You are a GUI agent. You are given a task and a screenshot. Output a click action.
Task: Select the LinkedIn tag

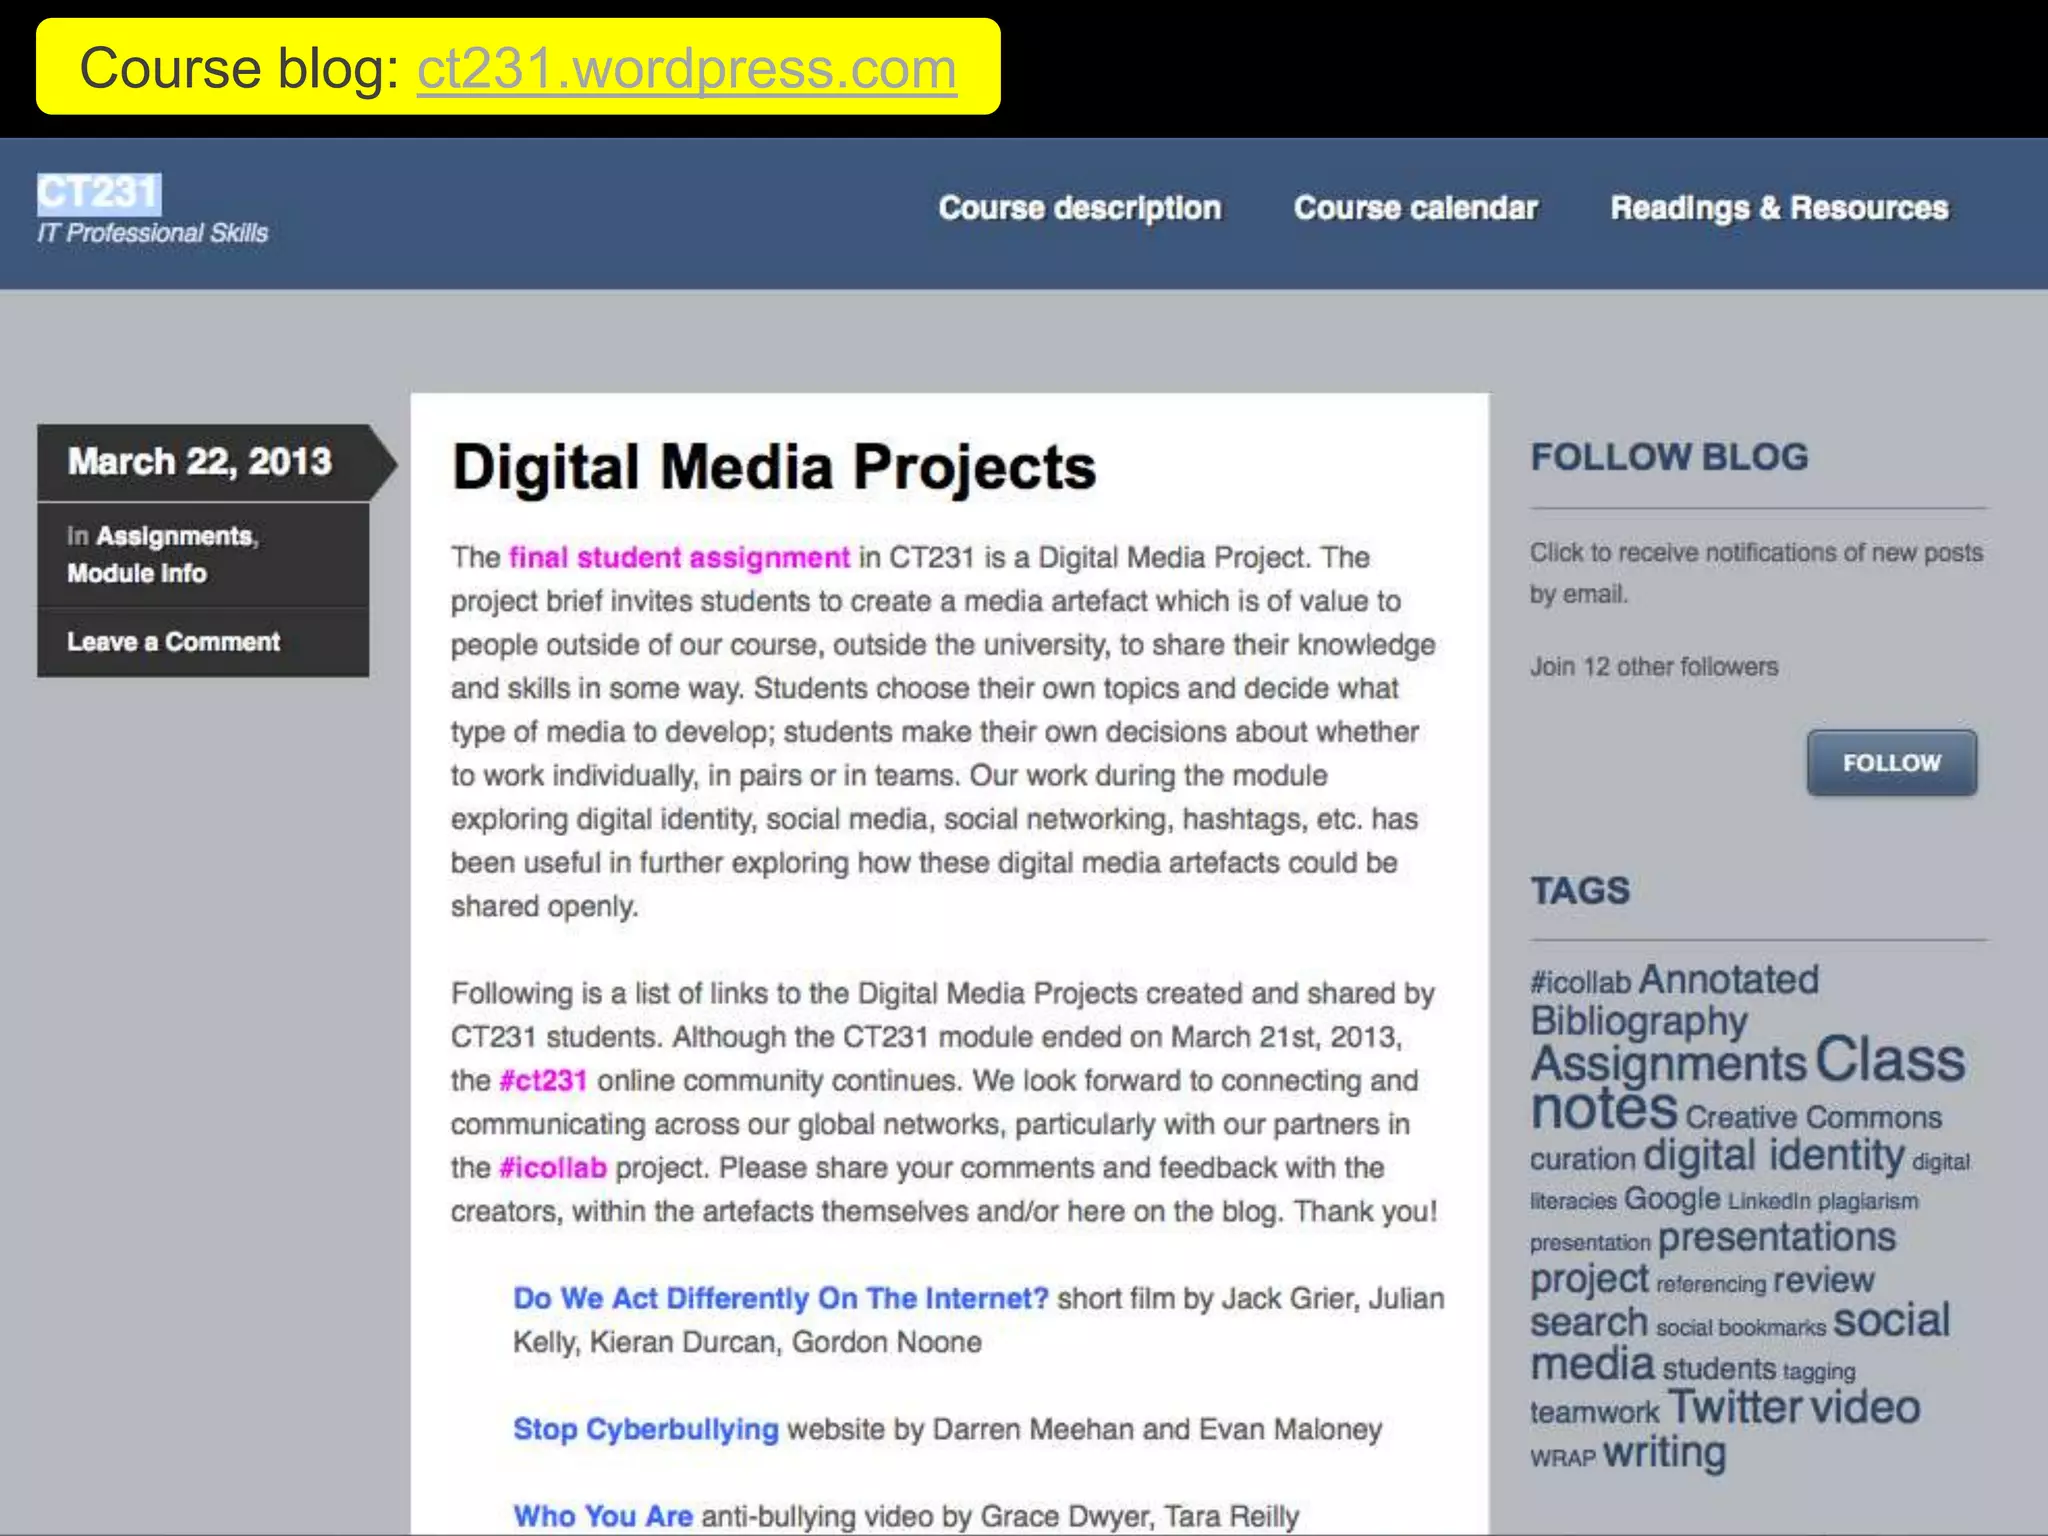(x=1769, y=1201)
